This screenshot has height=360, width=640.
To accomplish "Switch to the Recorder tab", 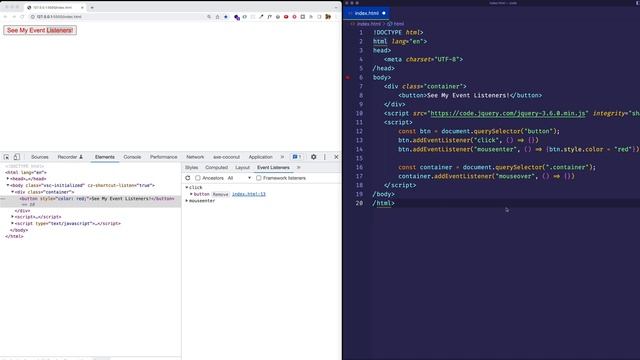I will tap(70, 157).
